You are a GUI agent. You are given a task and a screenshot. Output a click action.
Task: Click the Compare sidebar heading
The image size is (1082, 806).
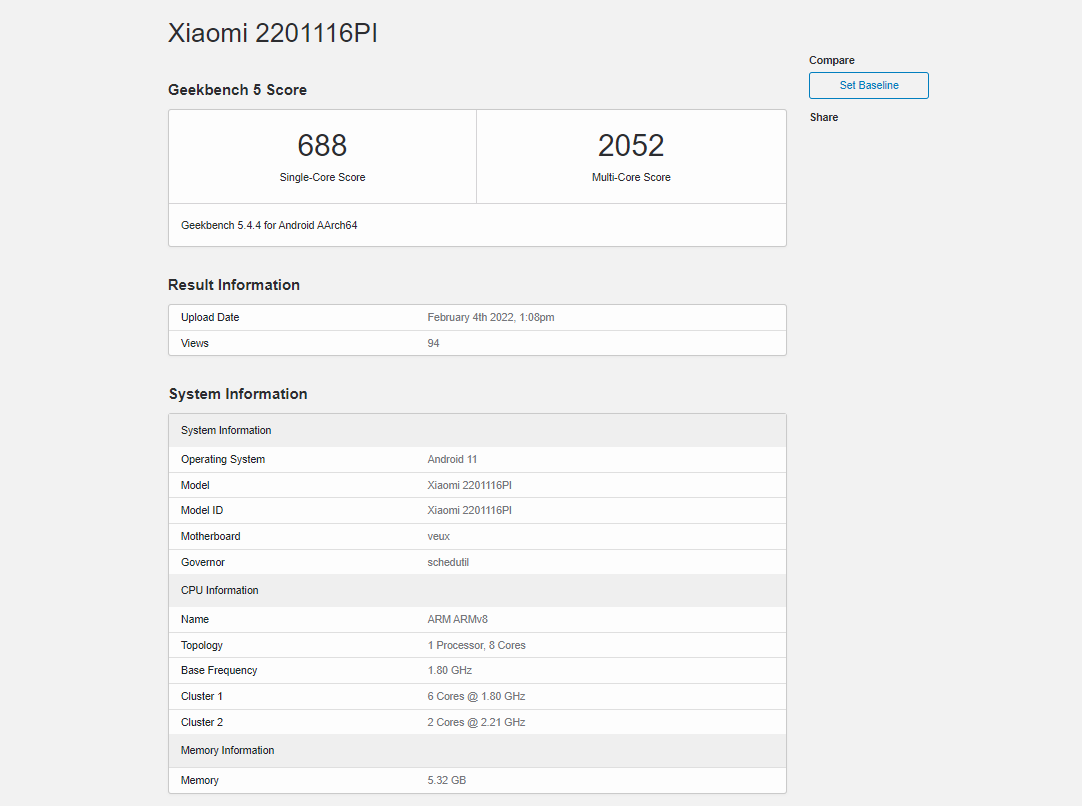832,61
